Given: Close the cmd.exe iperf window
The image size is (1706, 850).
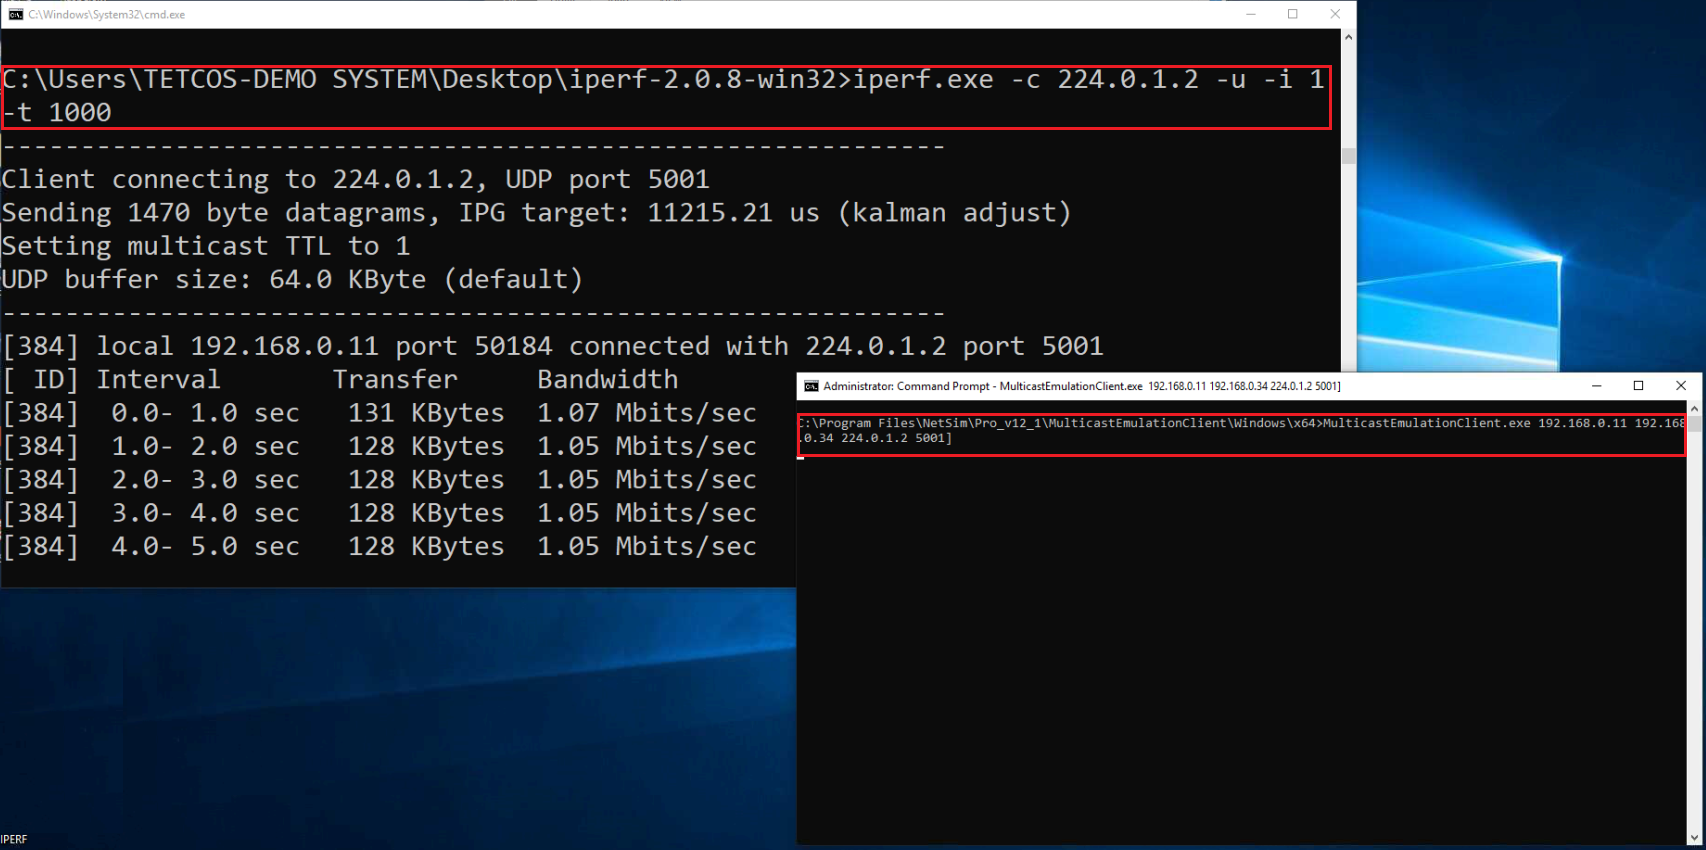Looking at the screenshot, I should click(x=1335, y=14).
